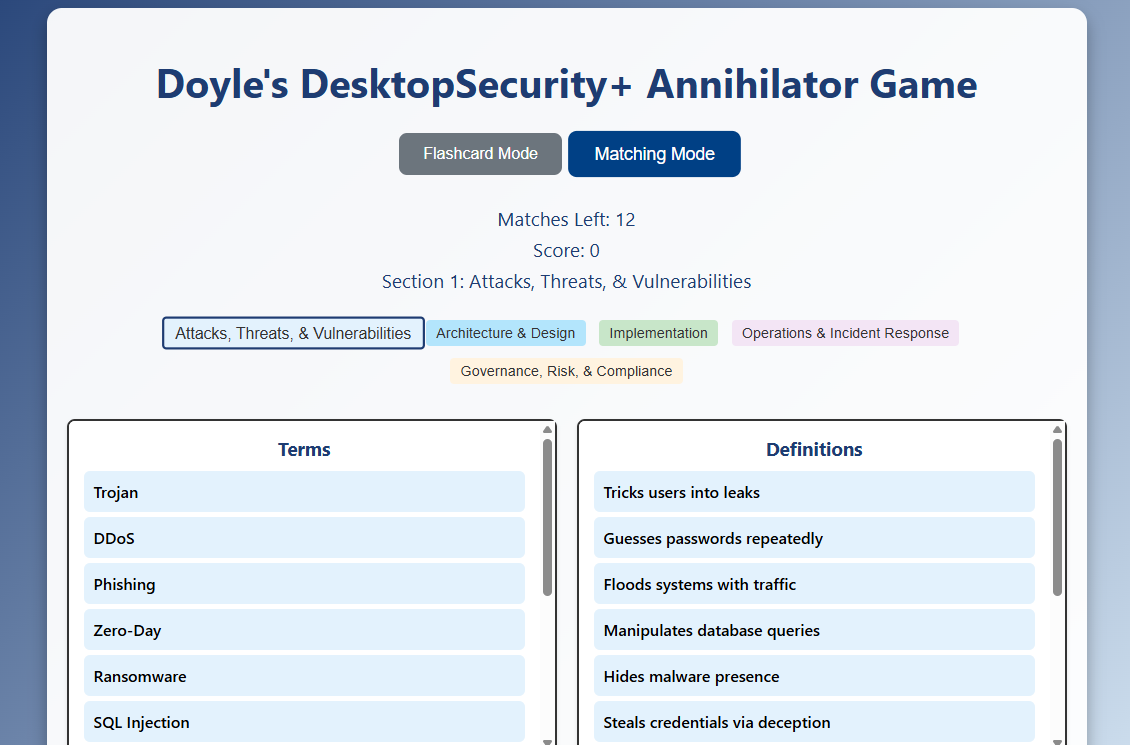
Task: Switch to Flashcard Mode
Action: pos(480,153)
